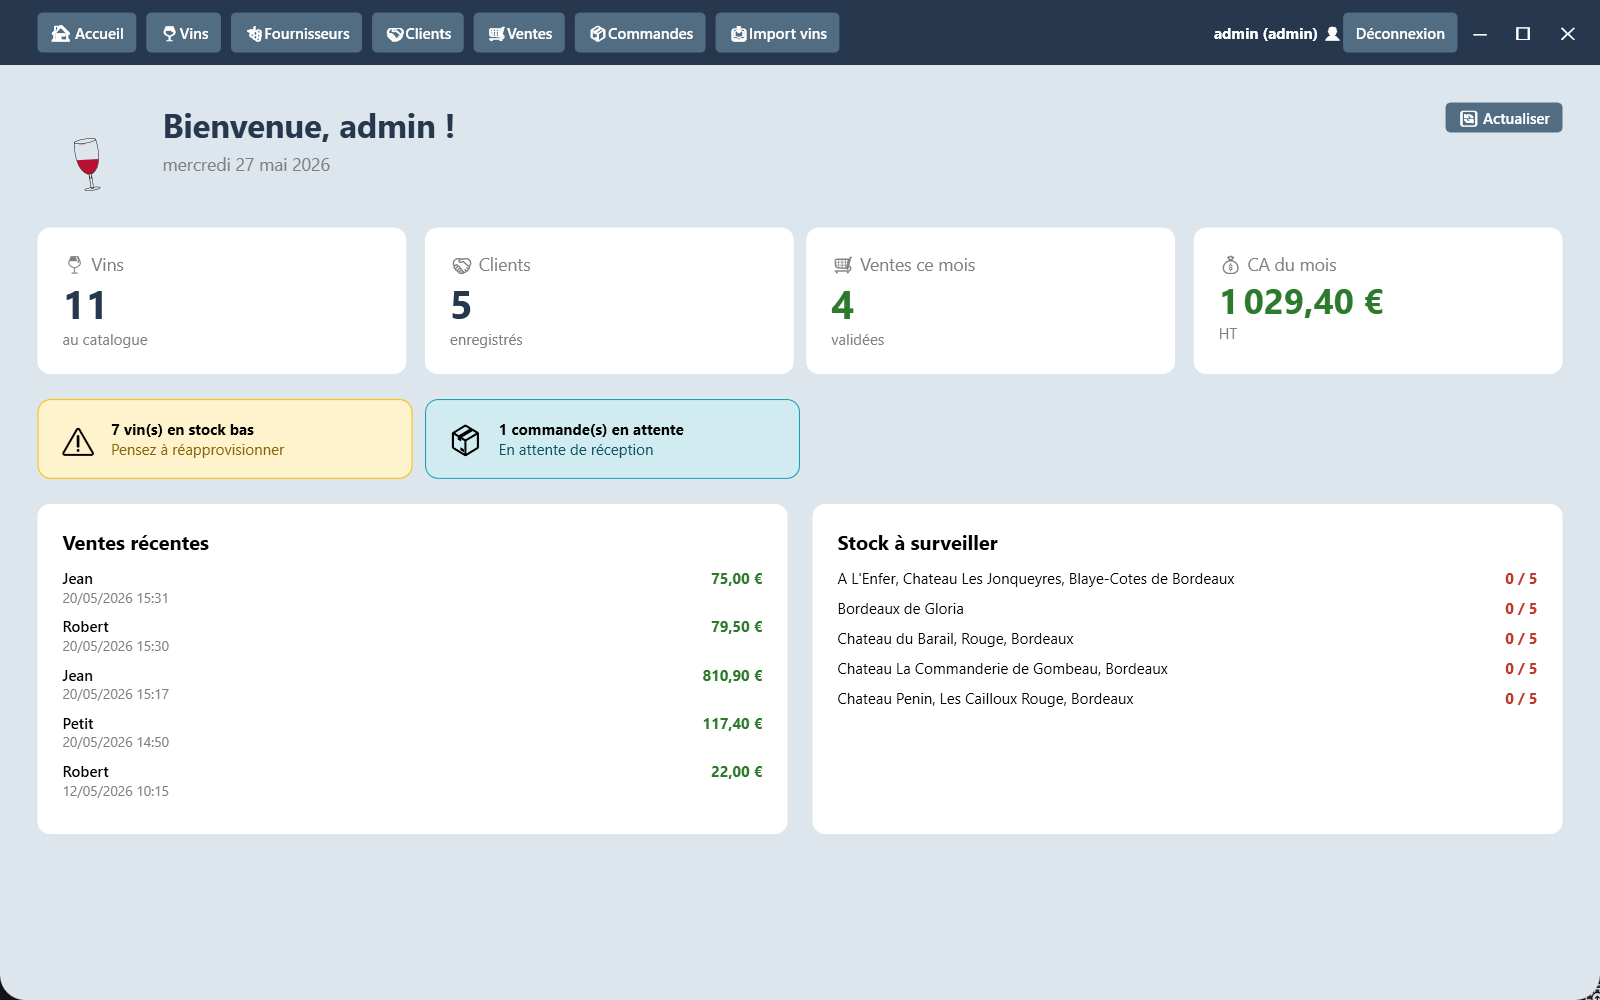
Task: Open the Clients 5 enregistrés card
Action: pyautogui.click(x=609, y=301)
